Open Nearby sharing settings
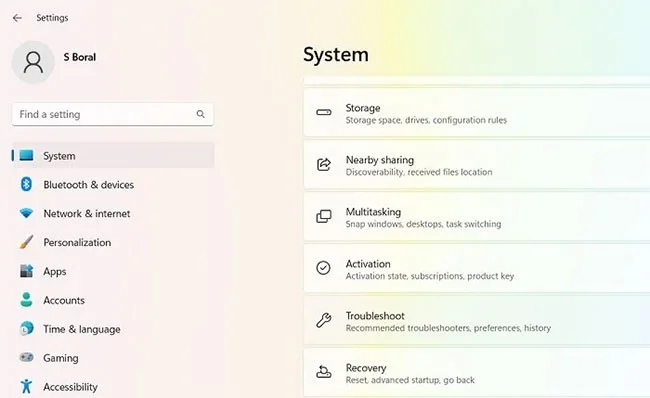 pos(477,165)
